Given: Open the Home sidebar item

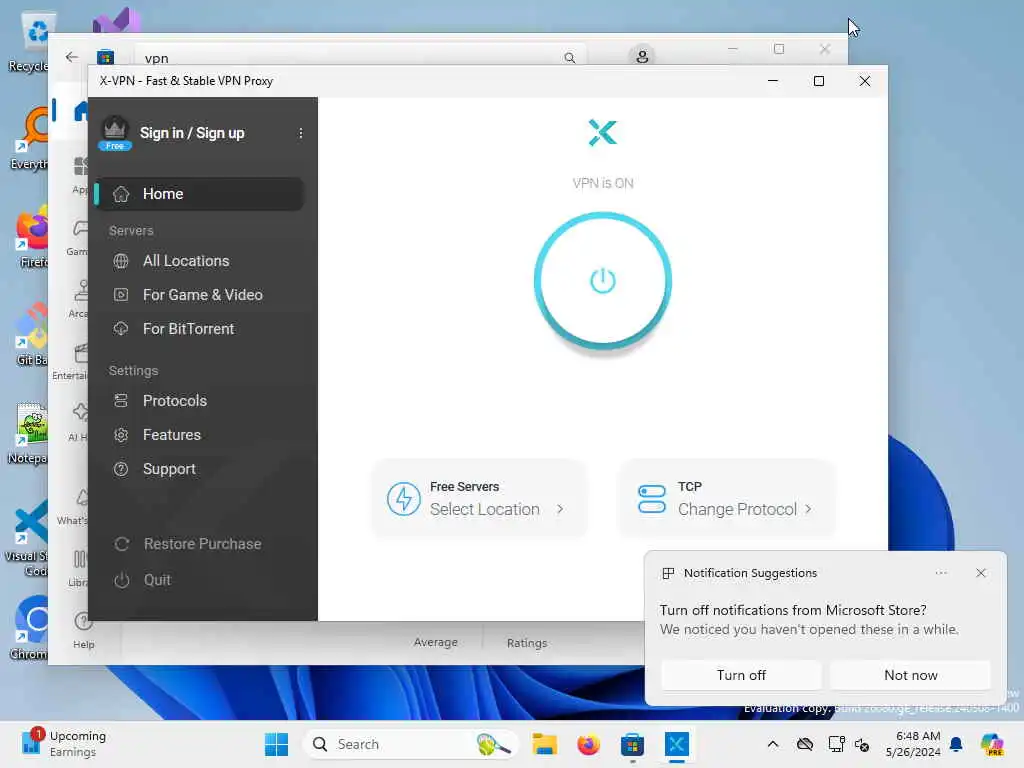Looking at the screenshot, I should pyautogui.click(x=200, y=194).
